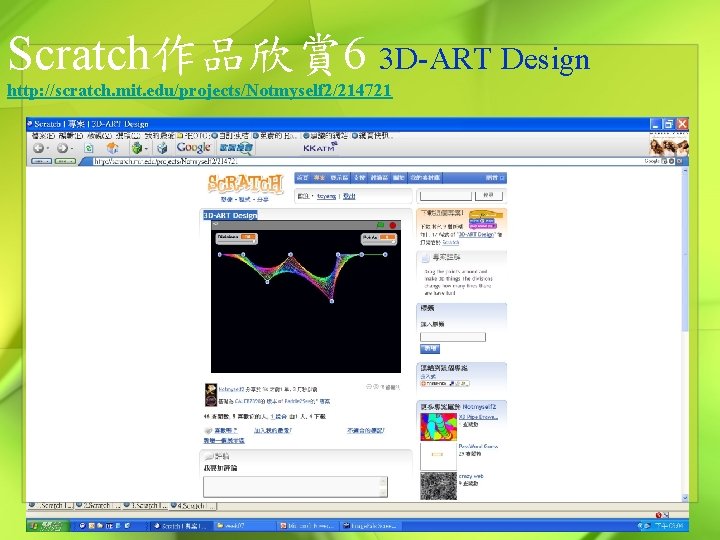The image size is (720, 540).
Task: Click the browser Forward arrow button
Action: 62,148
